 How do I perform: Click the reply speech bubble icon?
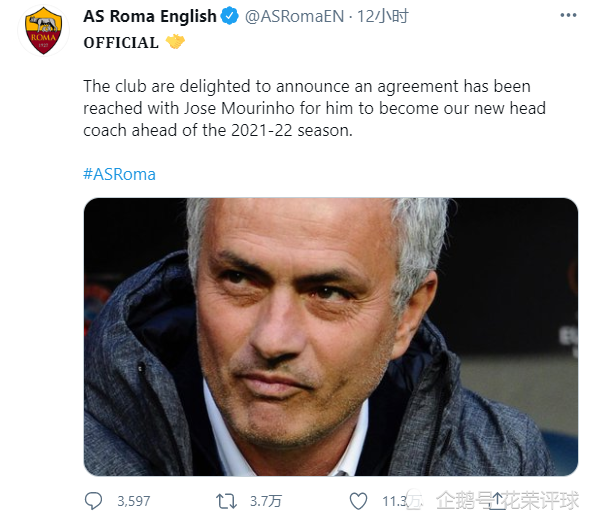(x=93, y=501)
